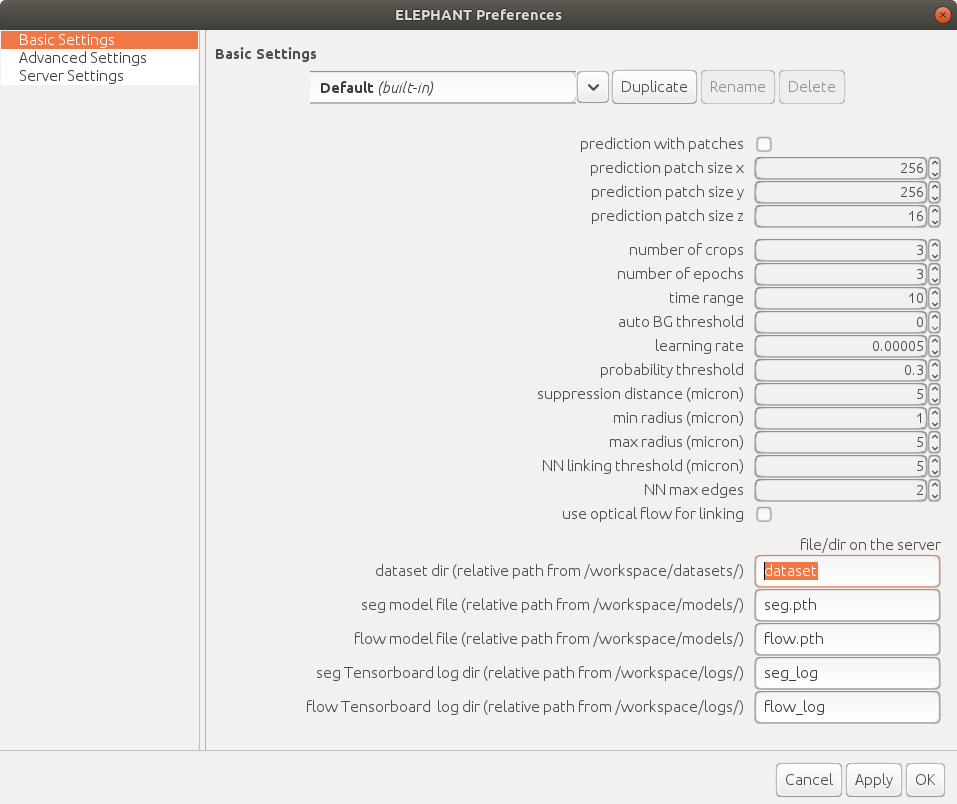Click the Rename profile button
Image resolution: width=957 pixels, height=804 pixels.
point(737,87)
